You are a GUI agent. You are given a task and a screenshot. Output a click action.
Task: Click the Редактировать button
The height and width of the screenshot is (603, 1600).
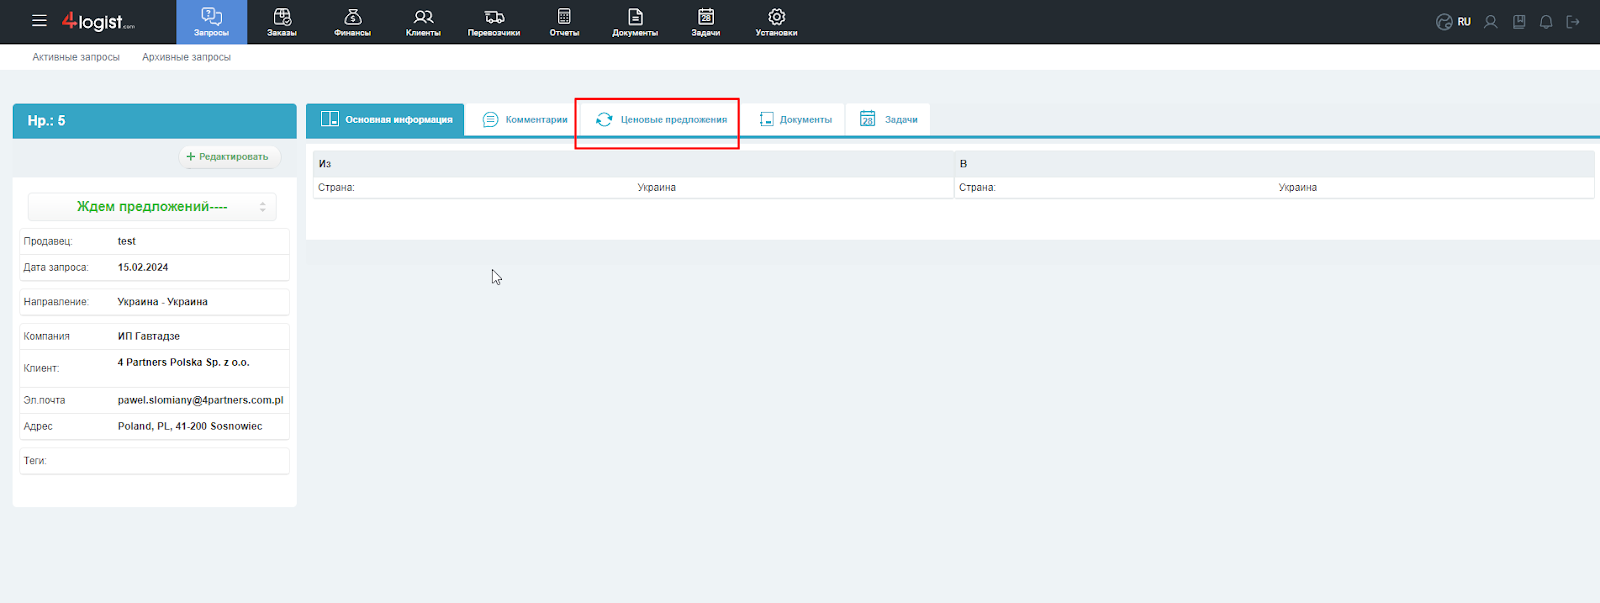[x=228, y=156]
